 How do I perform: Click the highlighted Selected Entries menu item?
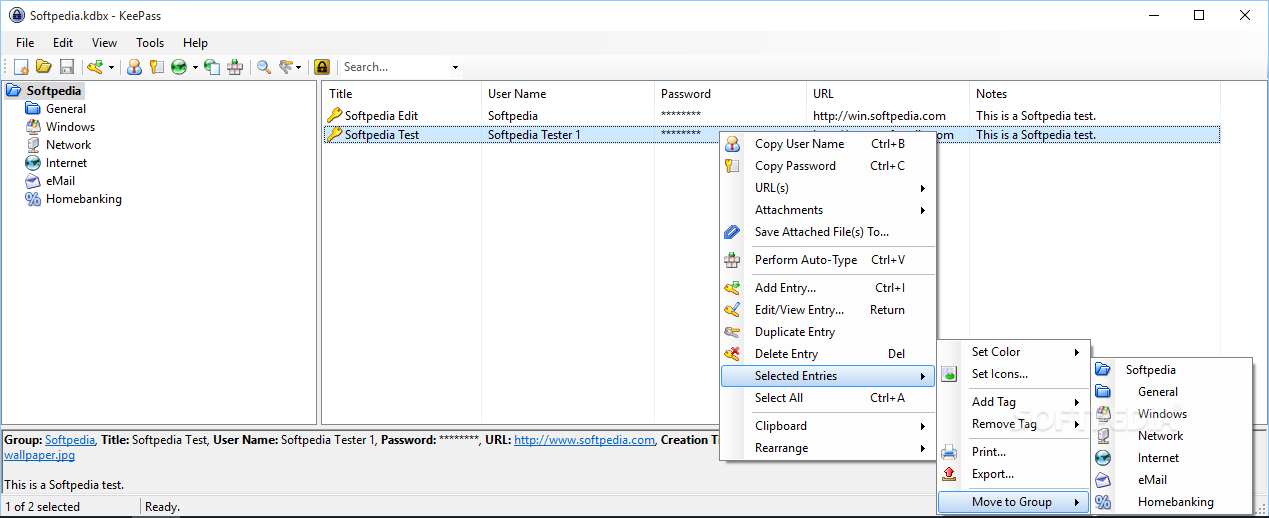(x=828, y=376)
